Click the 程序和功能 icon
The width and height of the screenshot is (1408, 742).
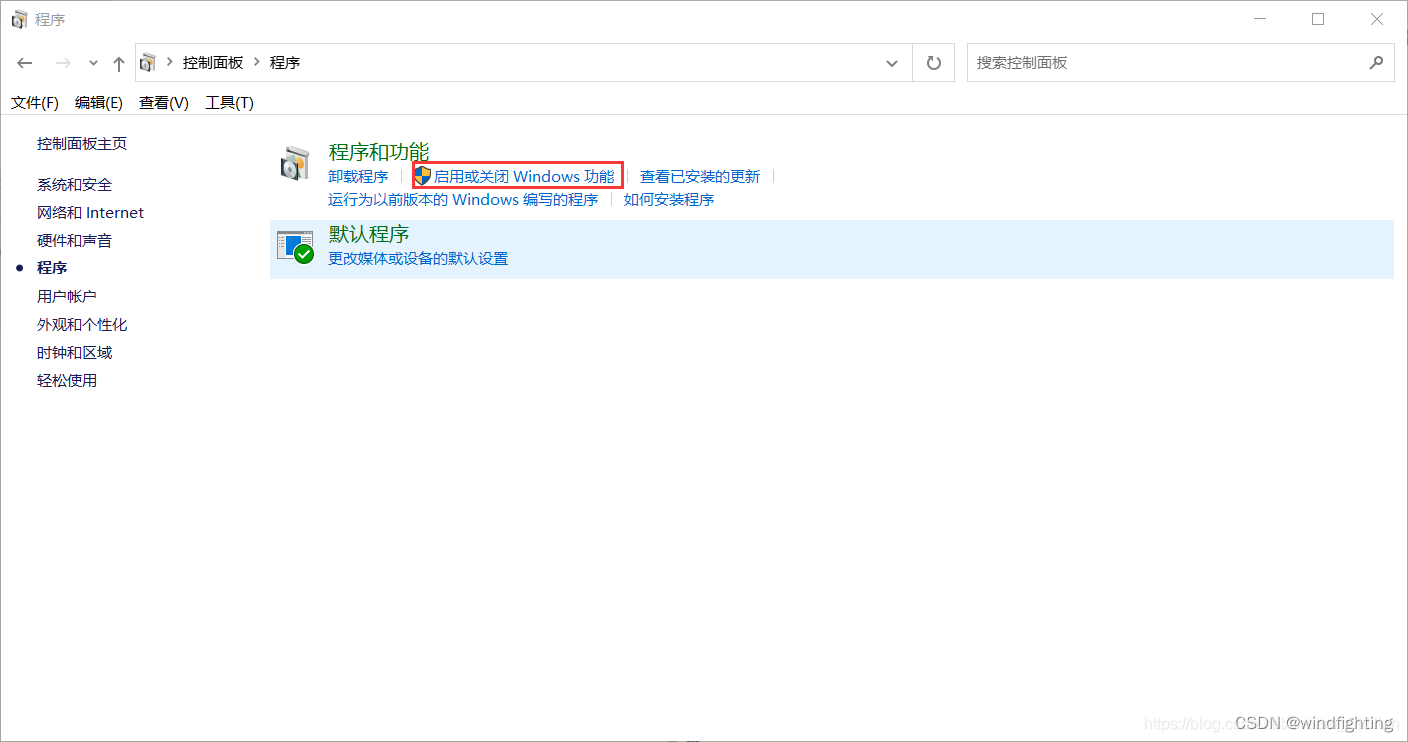tap(295, 164)
